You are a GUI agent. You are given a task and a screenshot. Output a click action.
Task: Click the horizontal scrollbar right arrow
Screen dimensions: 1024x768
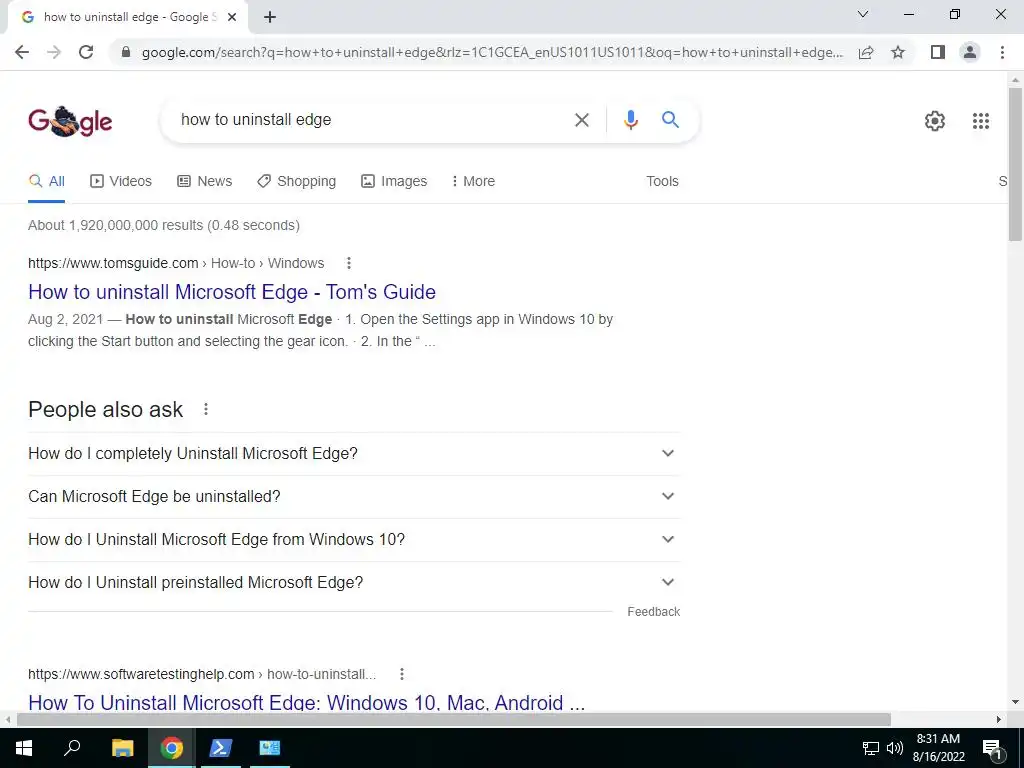[999, 719]
